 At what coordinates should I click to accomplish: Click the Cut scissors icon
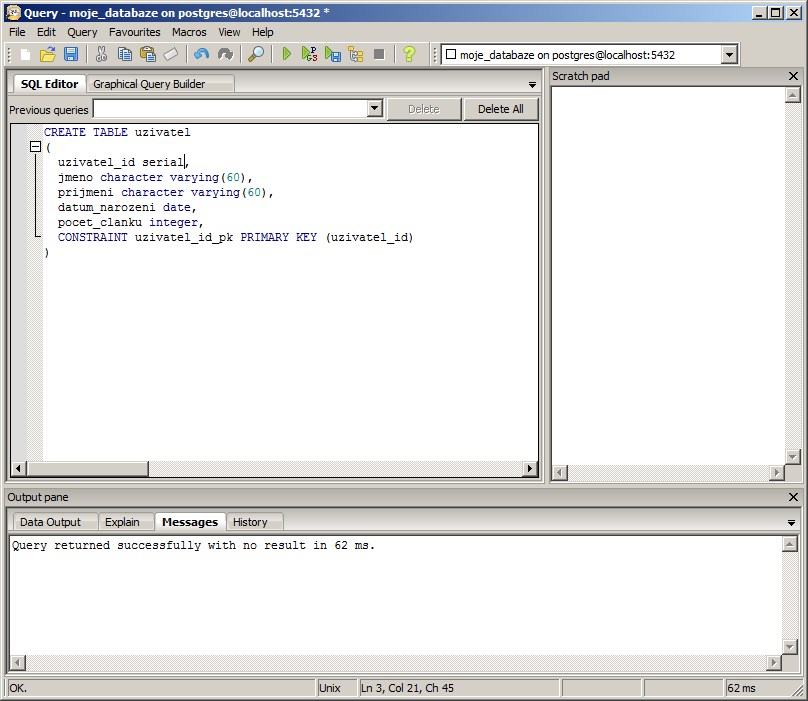click(101, 54)
